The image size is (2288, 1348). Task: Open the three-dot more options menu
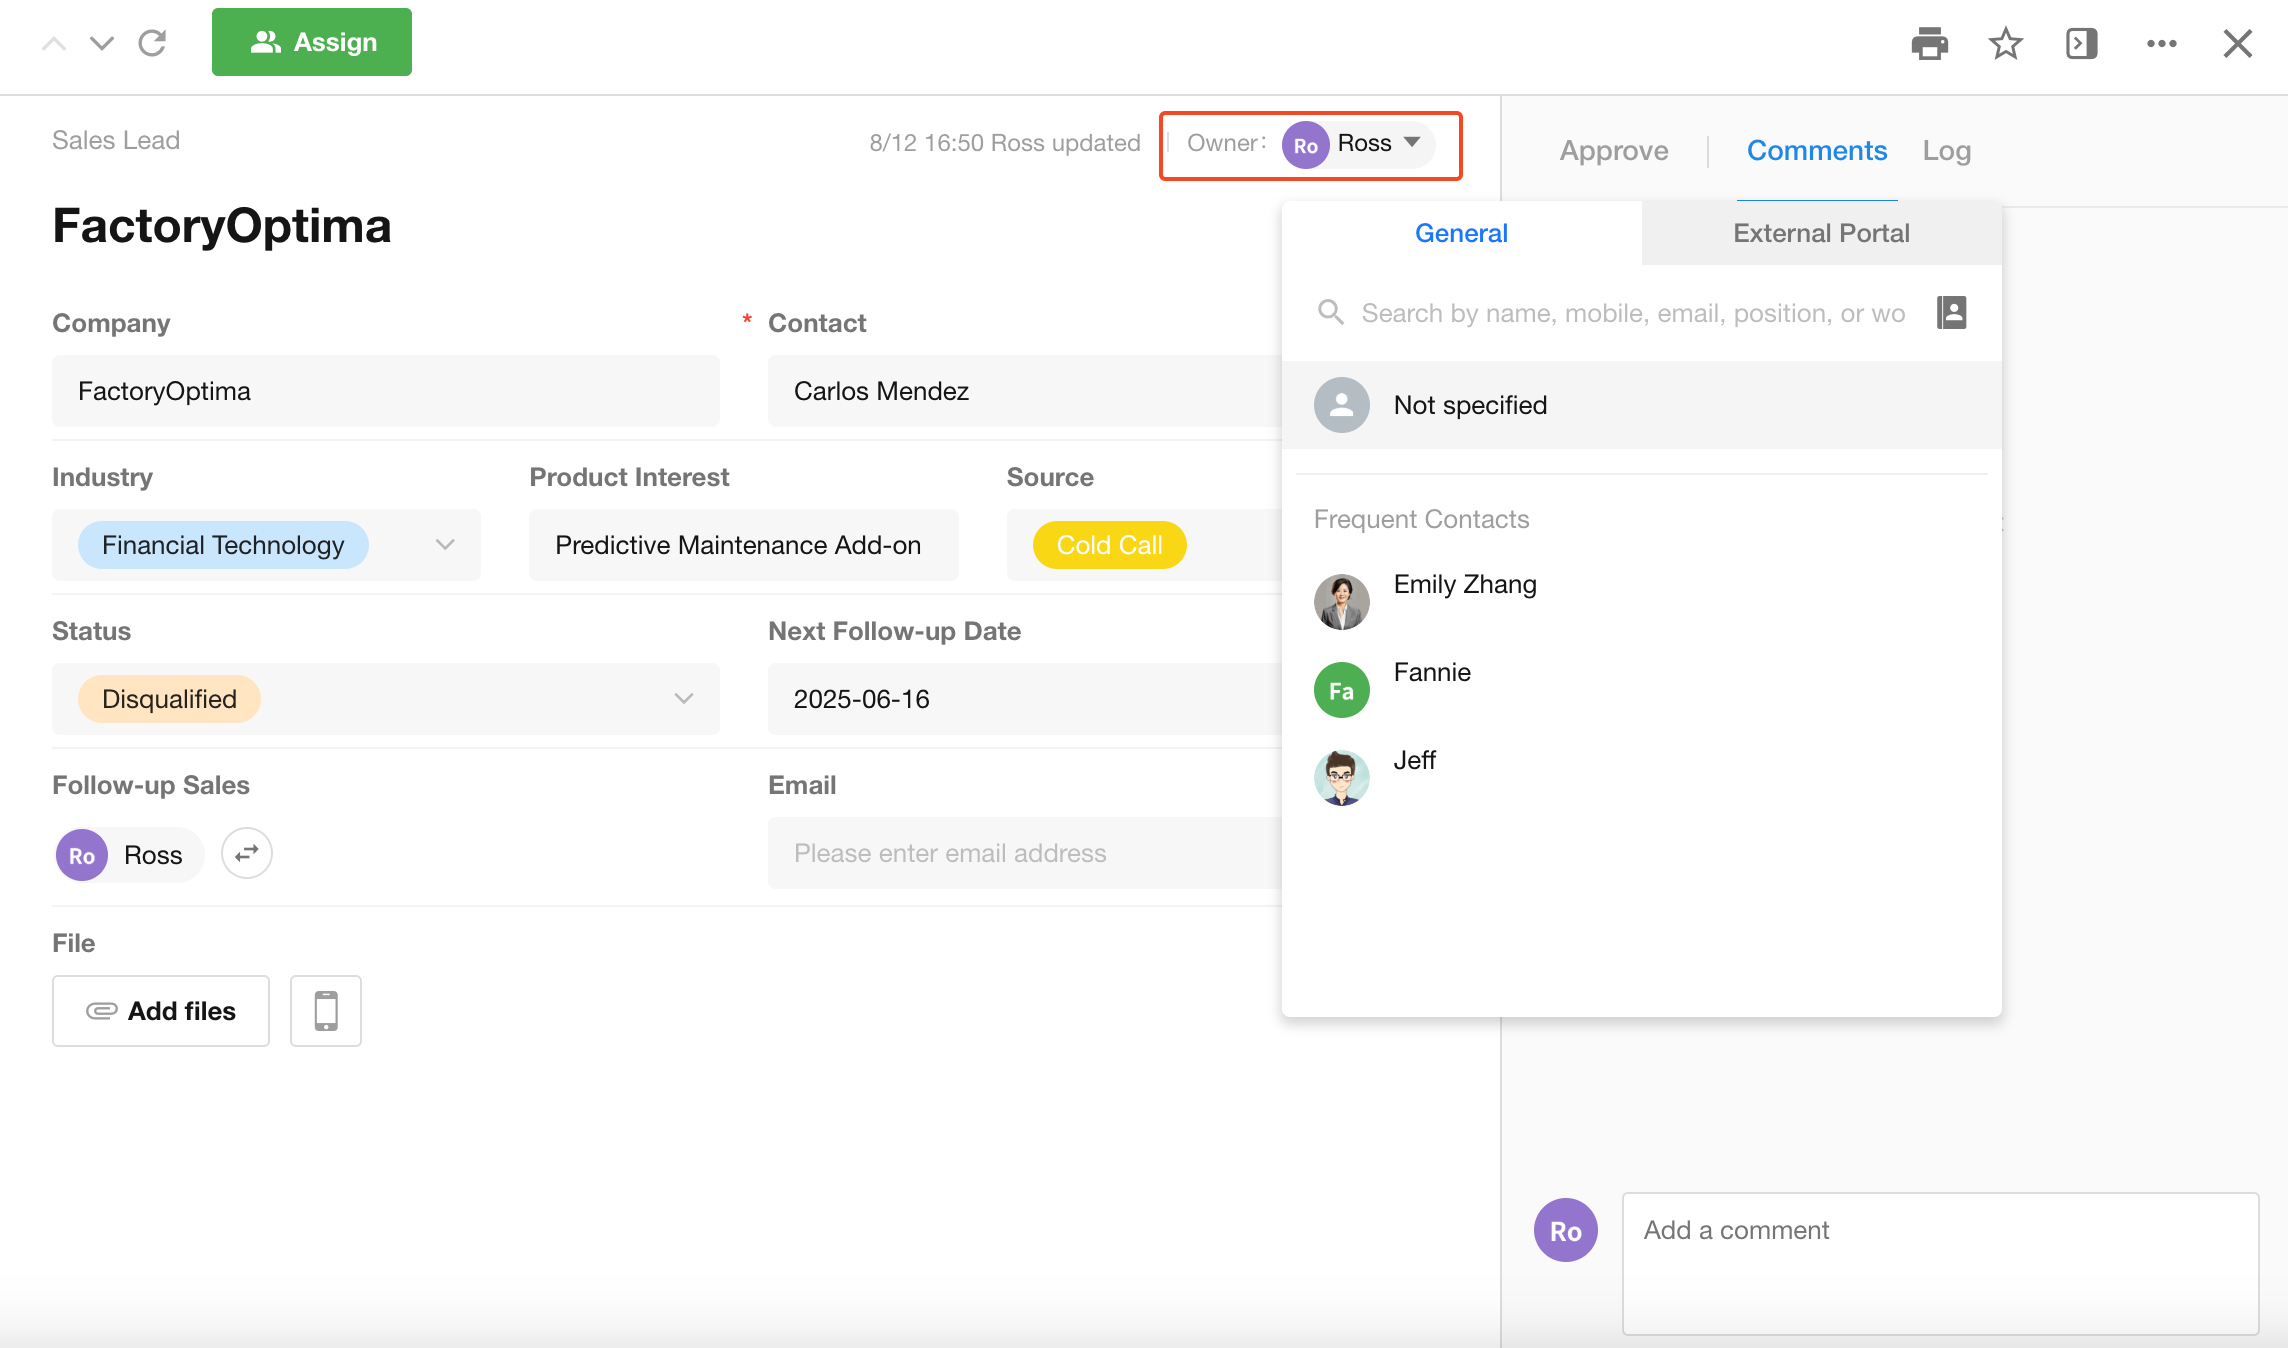pos(2161,43)
